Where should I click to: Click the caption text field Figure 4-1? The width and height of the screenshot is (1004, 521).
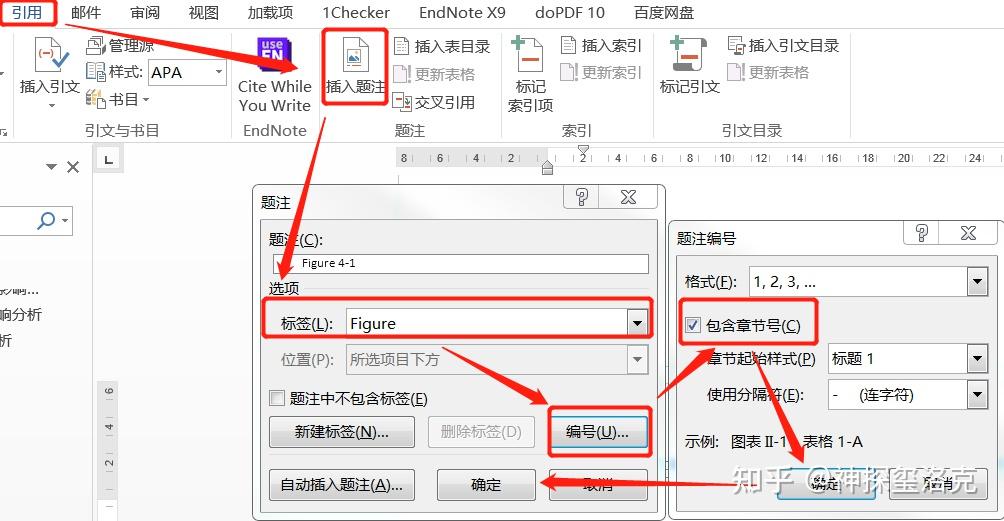(460, 263)
